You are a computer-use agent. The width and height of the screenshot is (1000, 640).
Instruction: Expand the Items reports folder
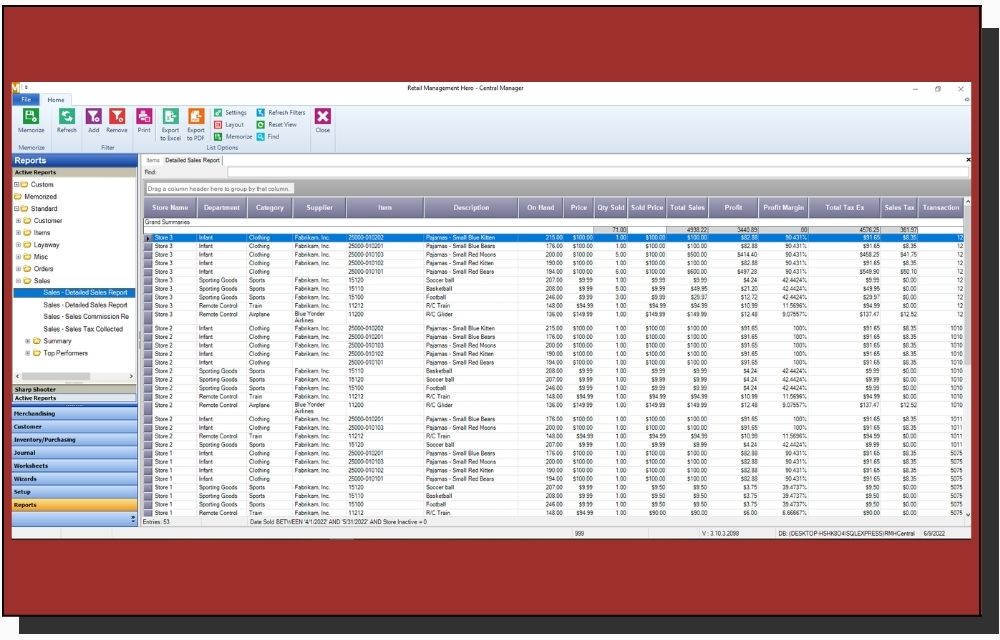pos(18,233)
